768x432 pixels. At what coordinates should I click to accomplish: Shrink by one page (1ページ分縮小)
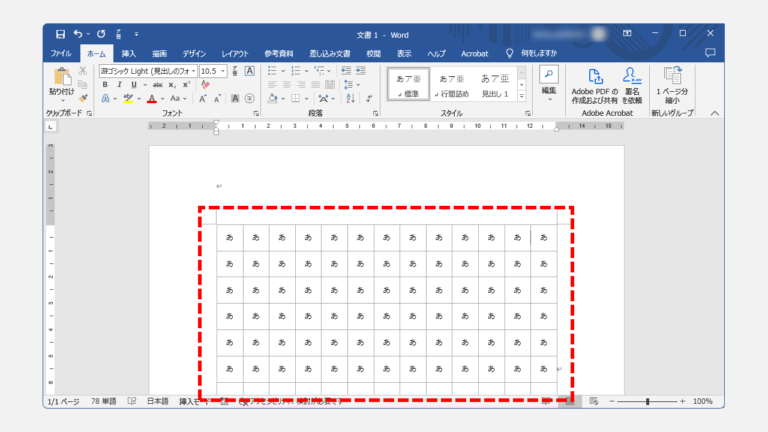coord(672,86)
